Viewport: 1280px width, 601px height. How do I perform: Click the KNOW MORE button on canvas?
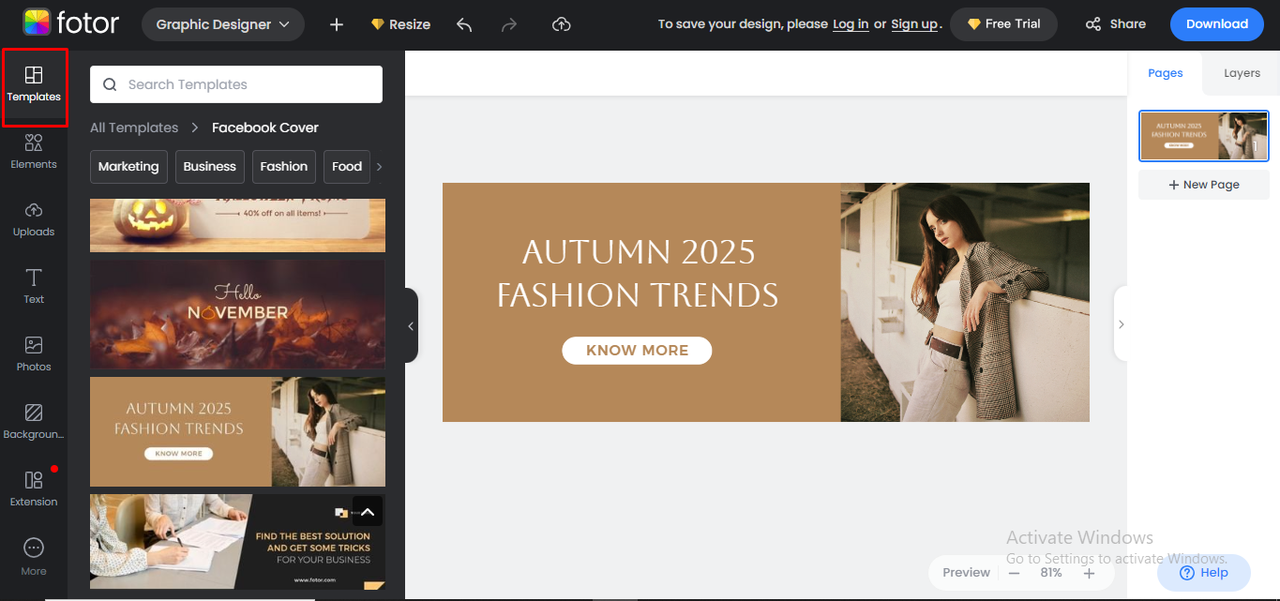[637, 351]
